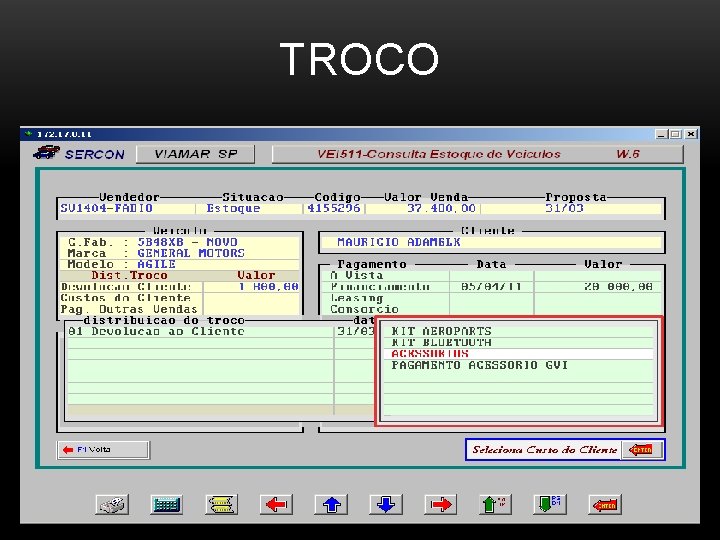Click the Valor Venda 37.400,00 field

[423, 208]
